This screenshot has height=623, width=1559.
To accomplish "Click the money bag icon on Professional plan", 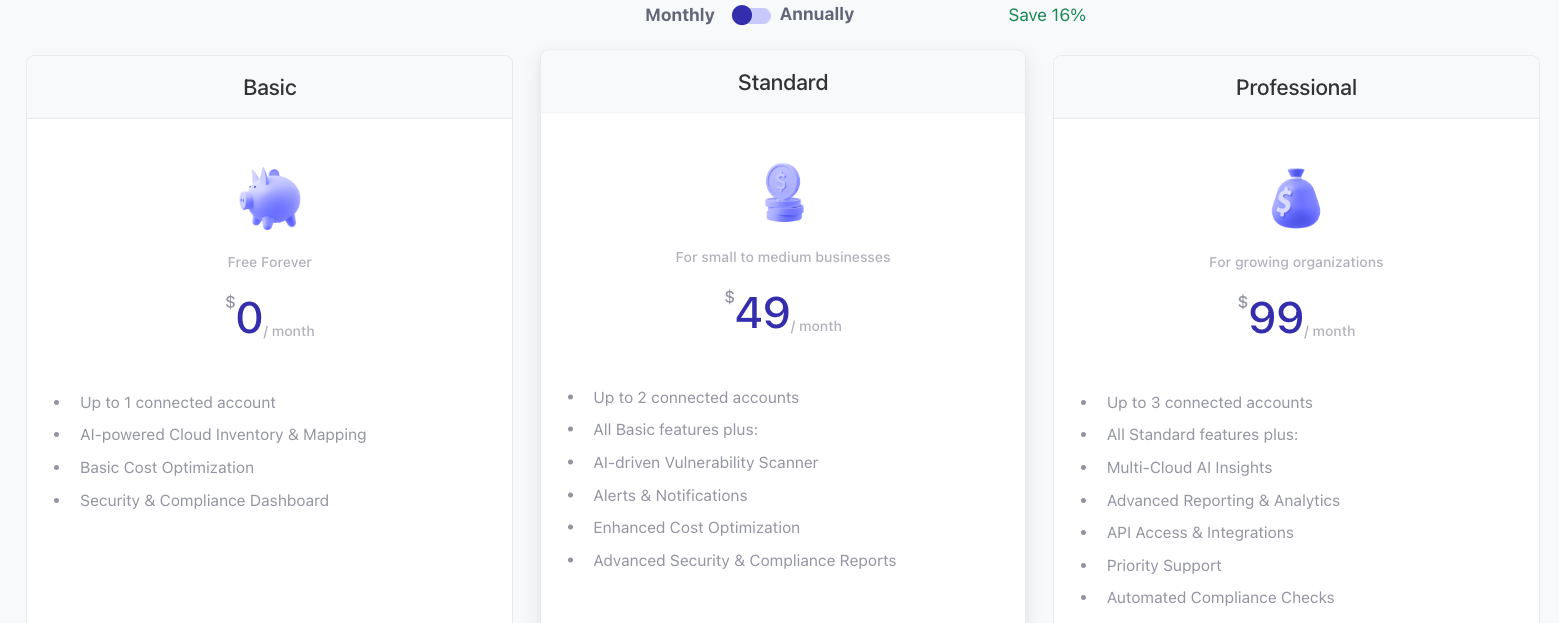I will tap(1295, 198).
